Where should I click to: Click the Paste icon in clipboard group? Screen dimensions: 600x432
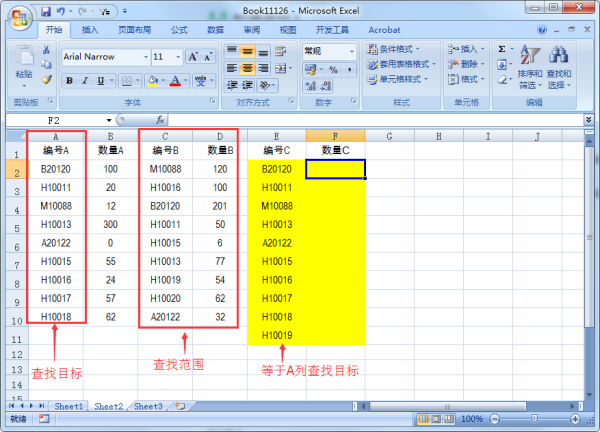[x=24, y=63]
